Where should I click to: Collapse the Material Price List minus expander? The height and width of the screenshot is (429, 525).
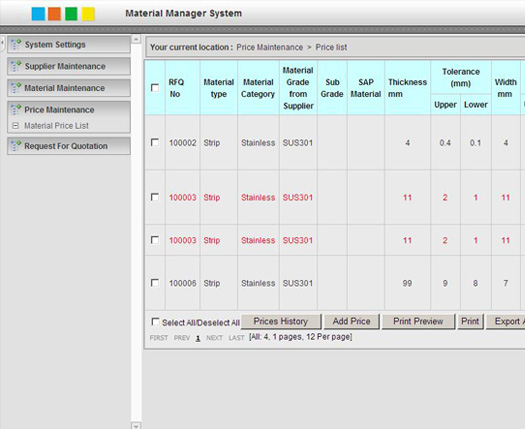(x=15, y=126)
